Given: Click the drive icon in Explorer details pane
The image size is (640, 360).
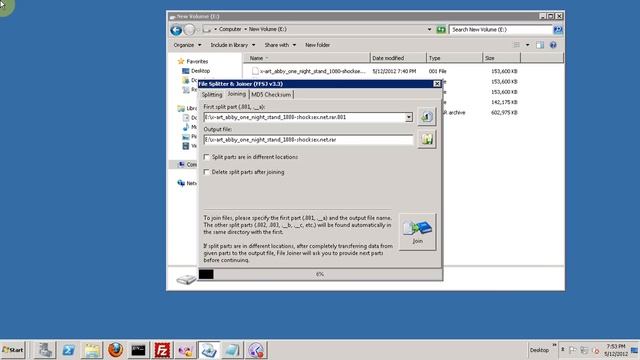Looking at the screenshot, I should point(186,279).
